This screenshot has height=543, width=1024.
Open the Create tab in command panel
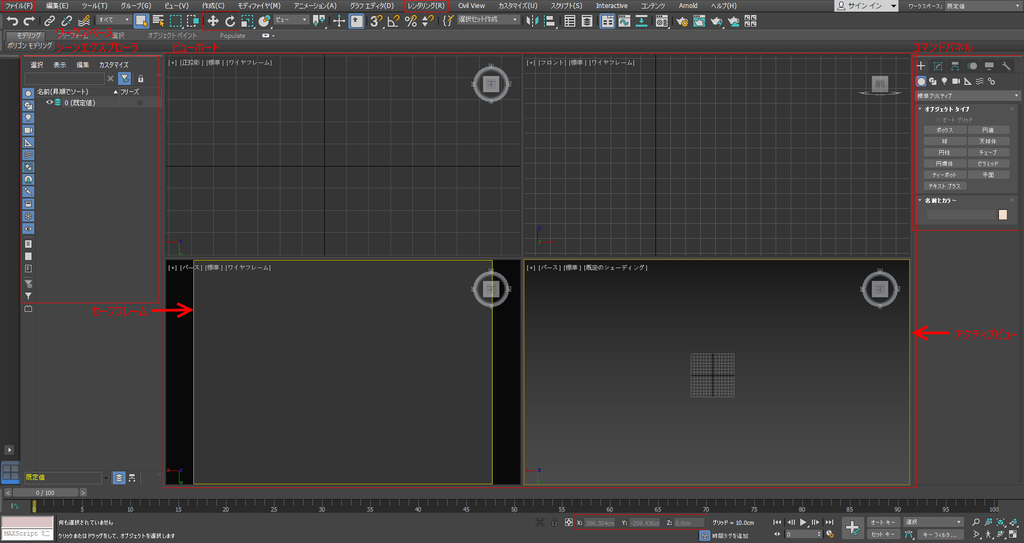921,66
